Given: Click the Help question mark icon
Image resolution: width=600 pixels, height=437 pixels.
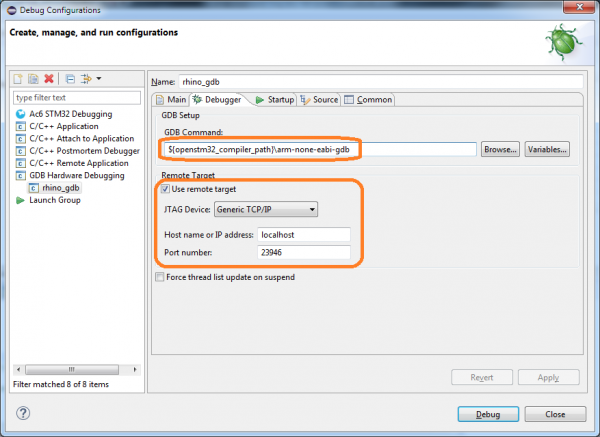Looking at the screenshot, I should click(x=22, y=413).
